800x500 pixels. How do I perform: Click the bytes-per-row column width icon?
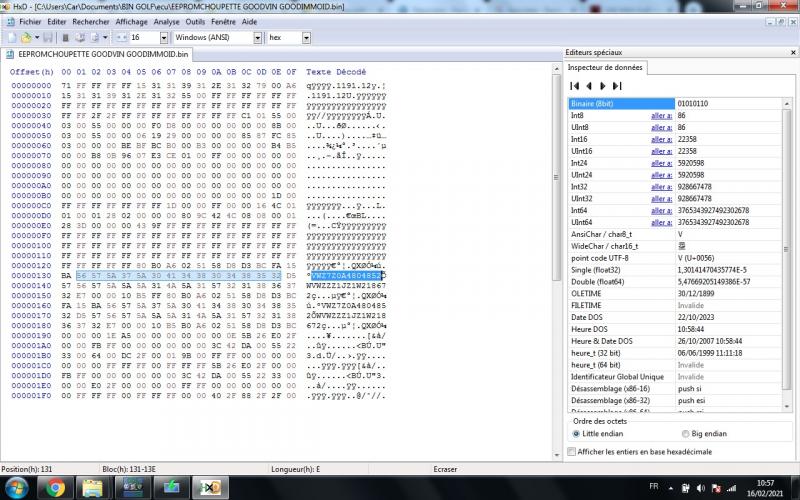(121, 38)
